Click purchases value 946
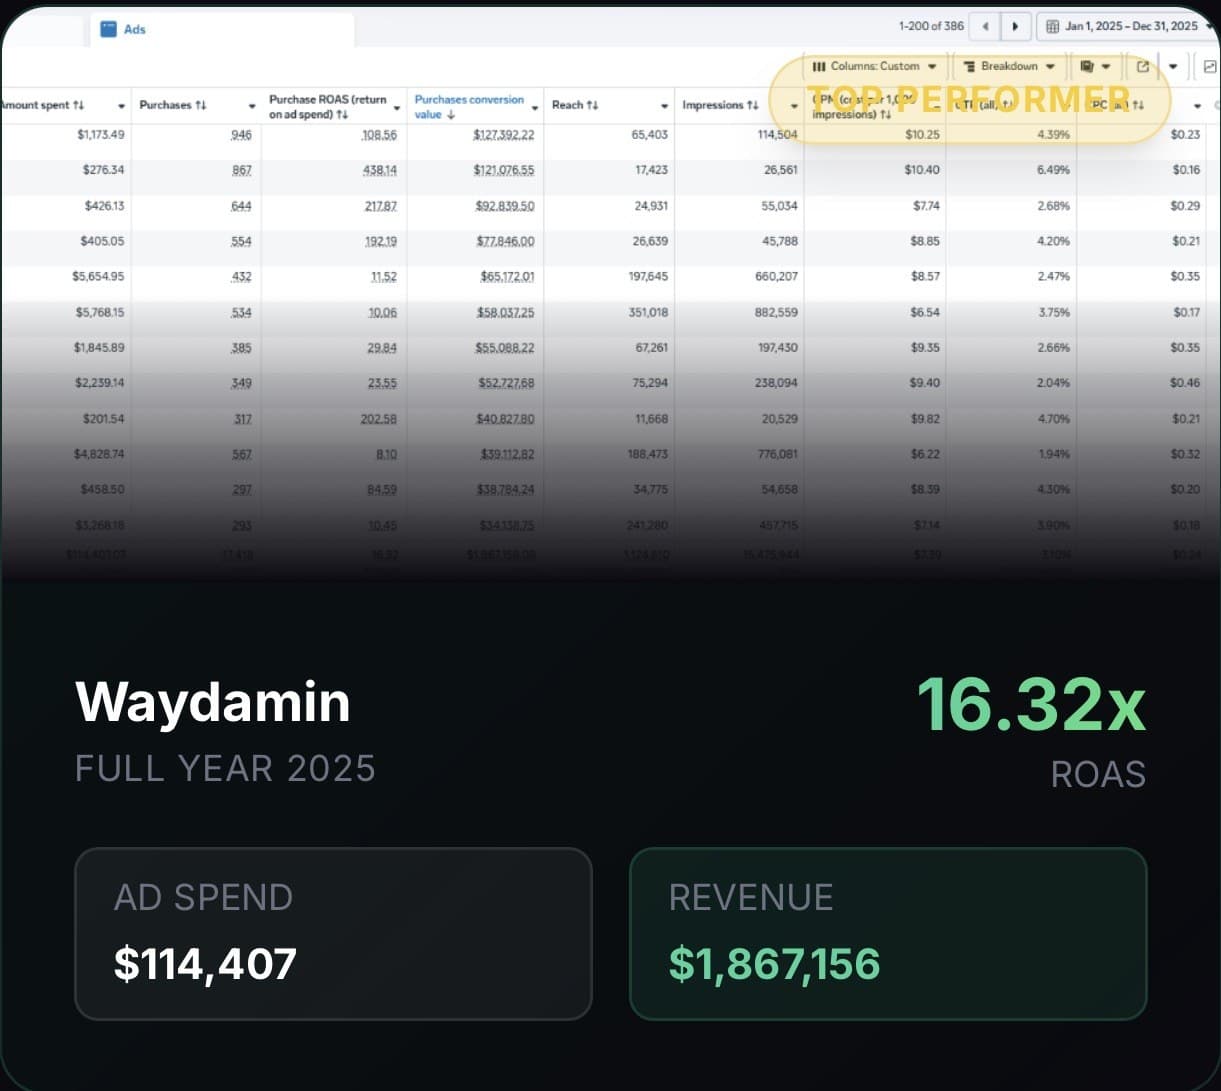This screenshot has width=1221, height=1091. (x=241, y=135)
